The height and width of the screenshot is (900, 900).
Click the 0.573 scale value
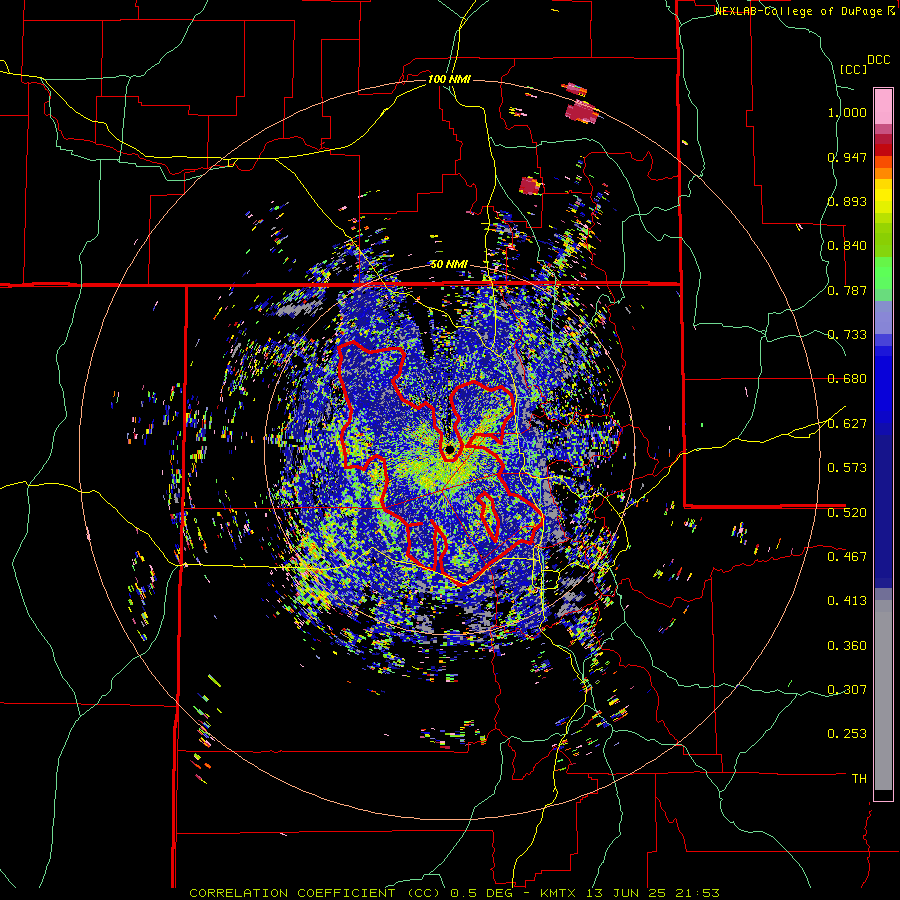pyautogui.click(x=847, y=468)
